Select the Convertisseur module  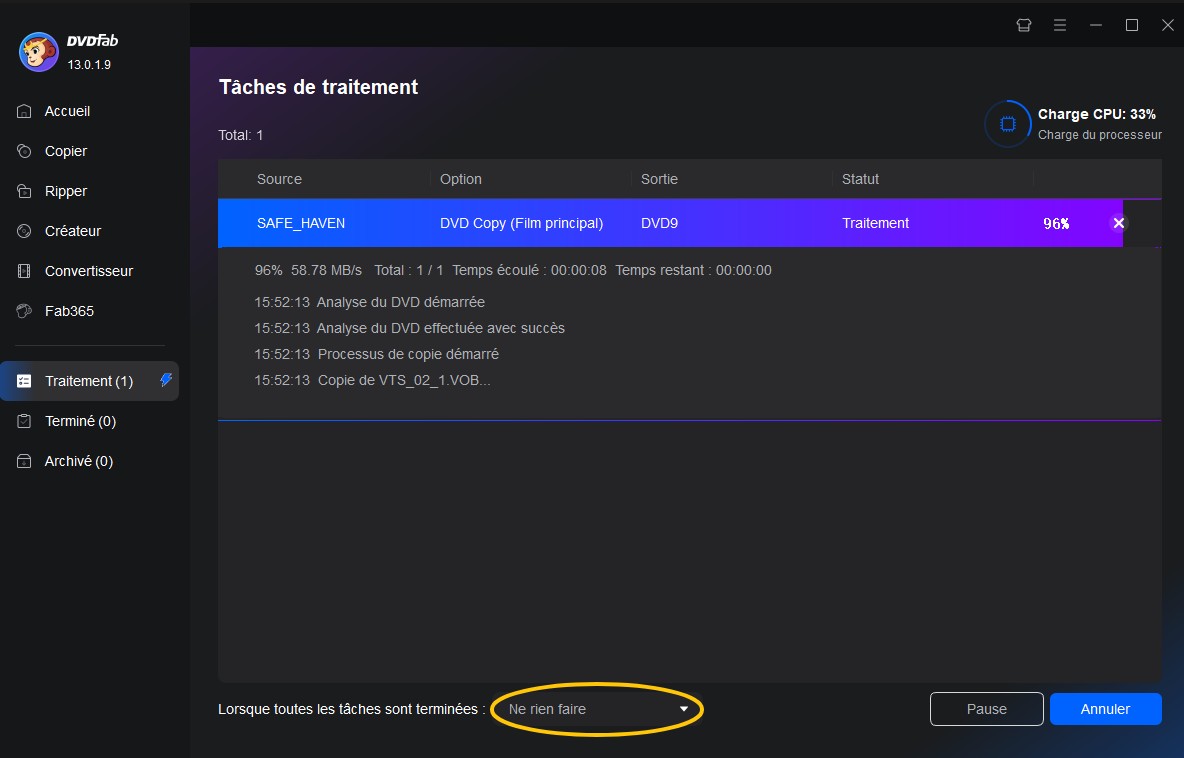(x=89, y=271)
